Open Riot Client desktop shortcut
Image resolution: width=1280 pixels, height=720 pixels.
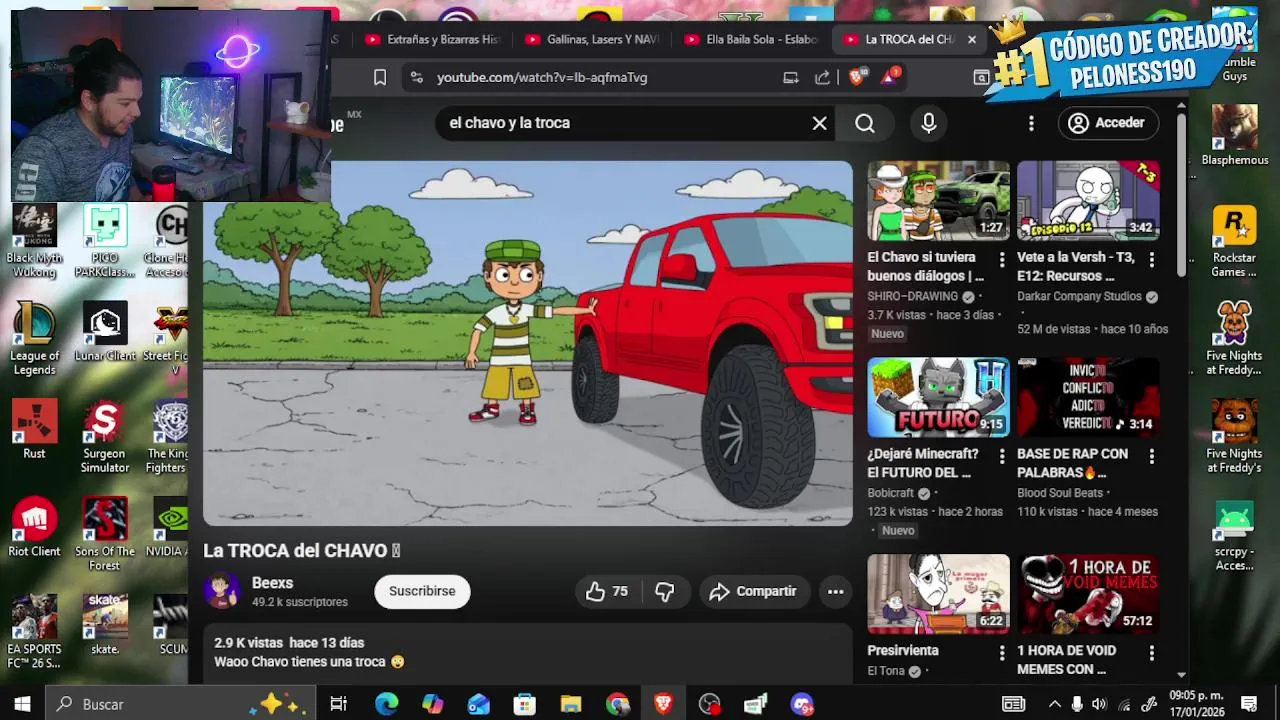pos(35,528)
